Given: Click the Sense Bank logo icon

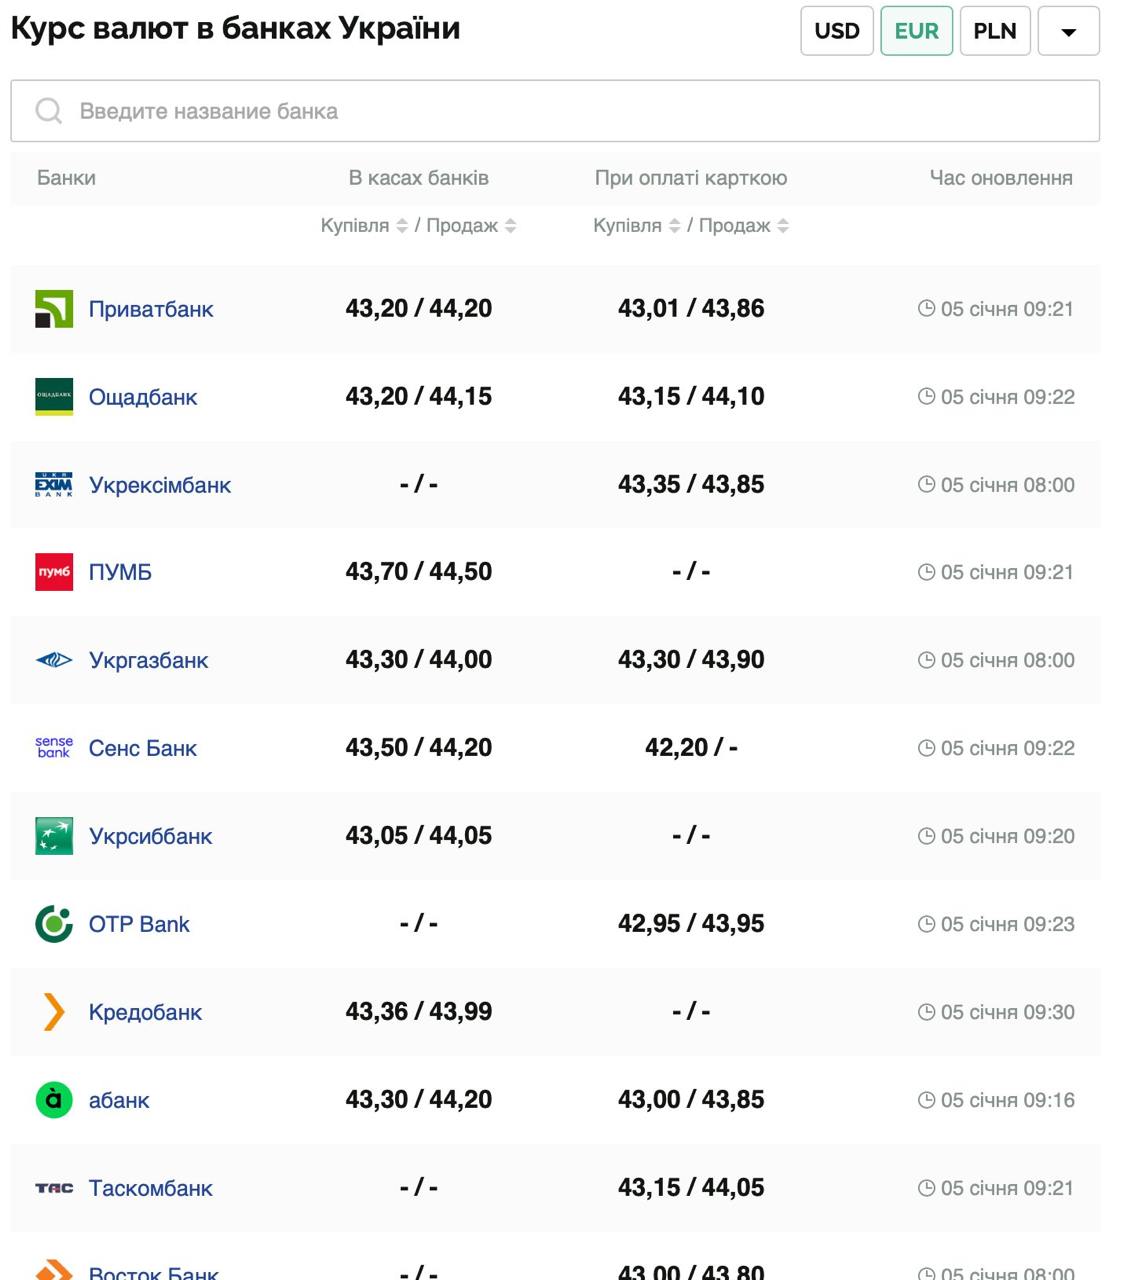Looking at the screenshot, I should [54, 748].
